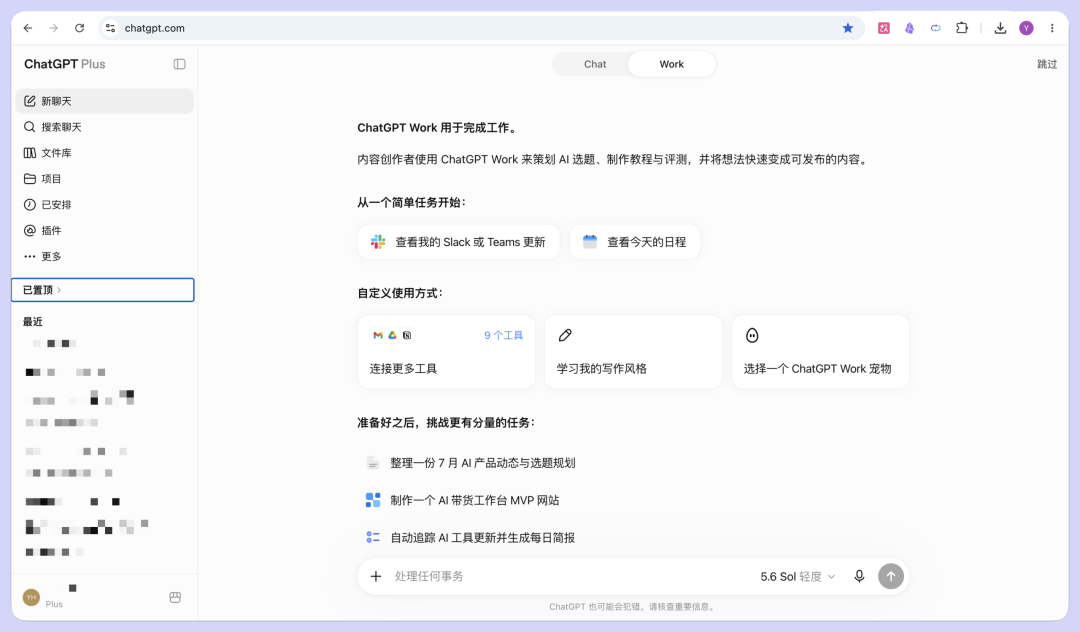
Task: Open the Chrome profile avatar Y
Action: click(x=1026, y=28)
